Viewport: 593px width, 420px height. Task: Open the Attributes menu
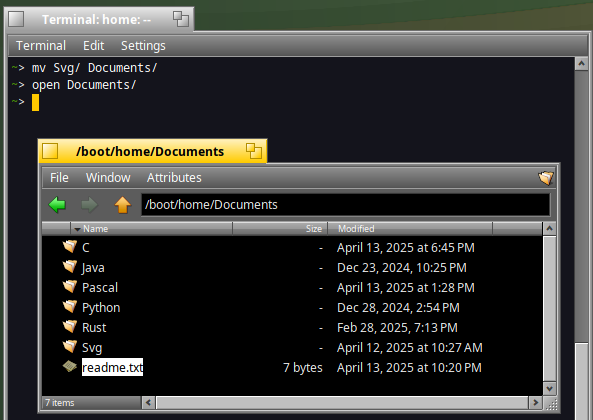click(x=174, y=178)
